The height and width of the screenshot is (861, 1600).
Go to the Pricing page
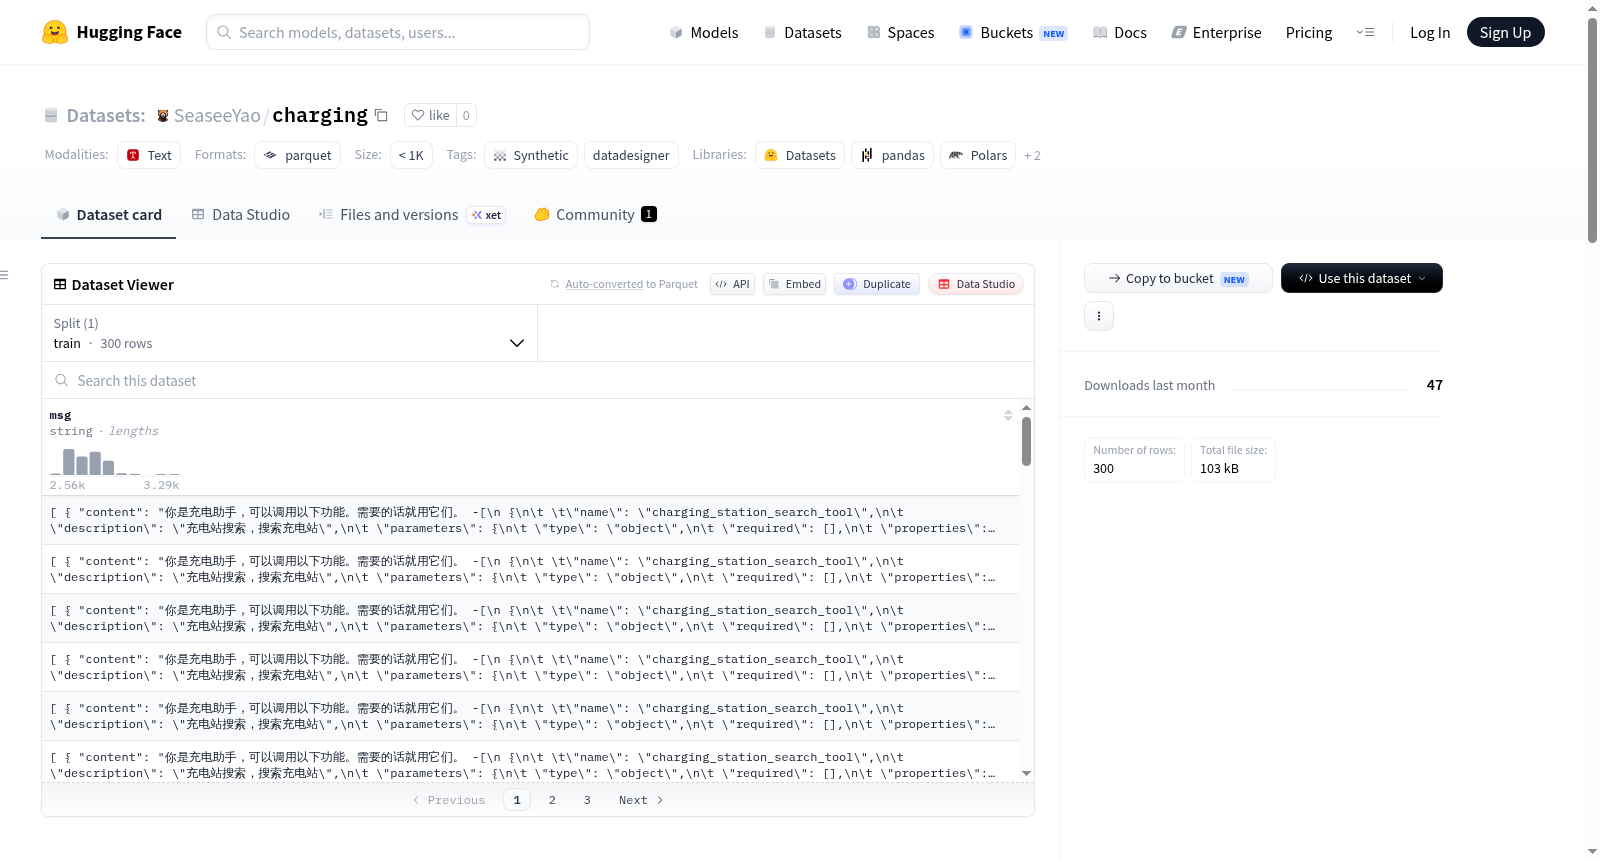1309,32
